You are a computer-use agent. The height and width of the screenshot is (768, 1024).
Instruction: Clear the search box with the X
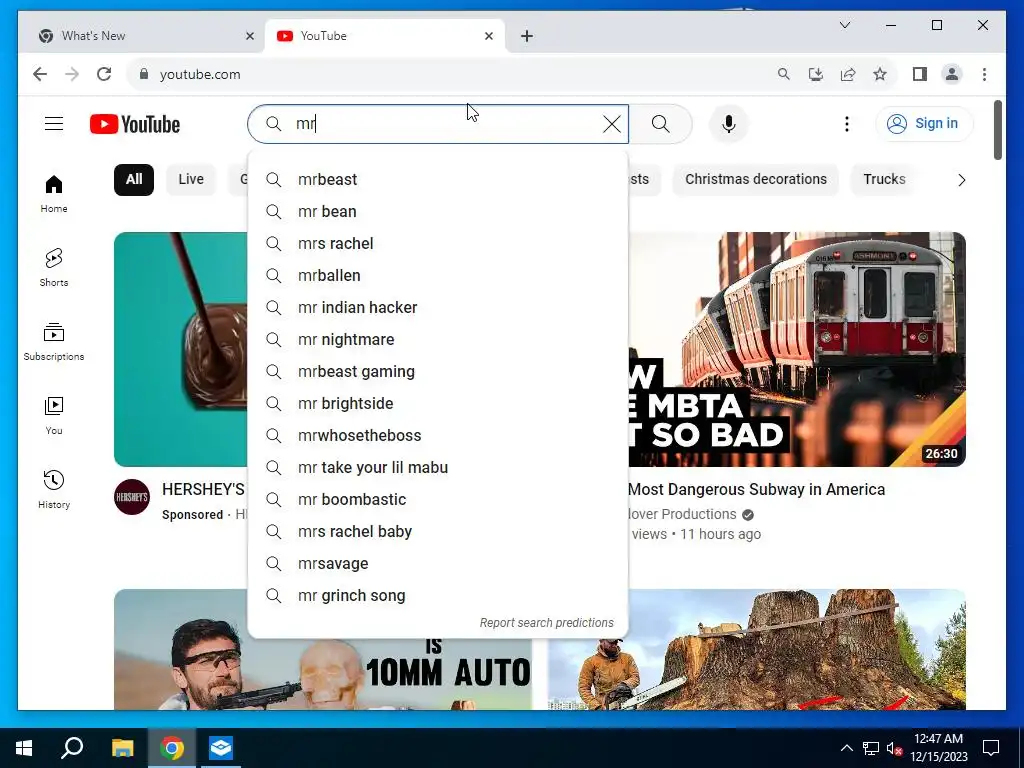pyautogui.click(x=611, y=124)
